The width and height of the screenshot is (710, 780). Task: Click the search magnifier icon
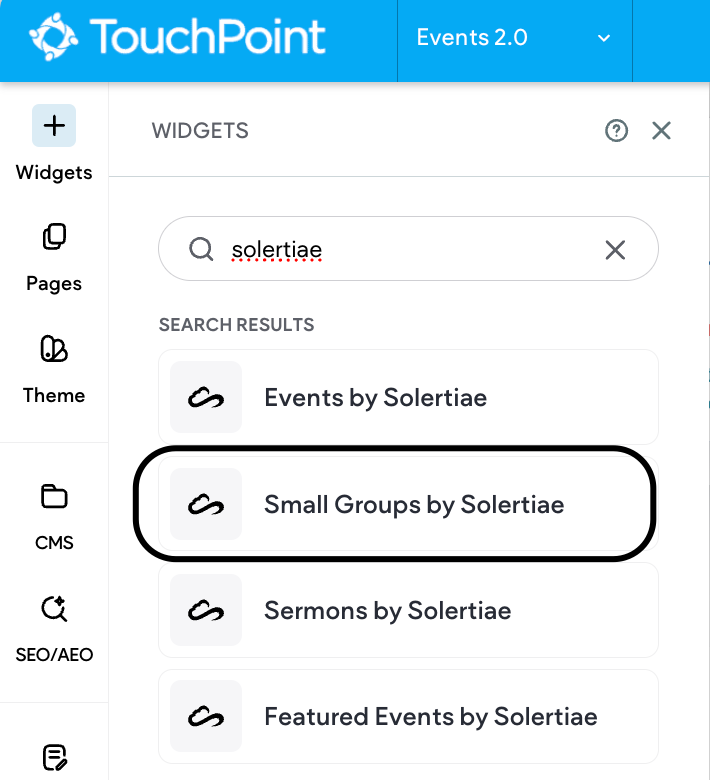point(201,249)
